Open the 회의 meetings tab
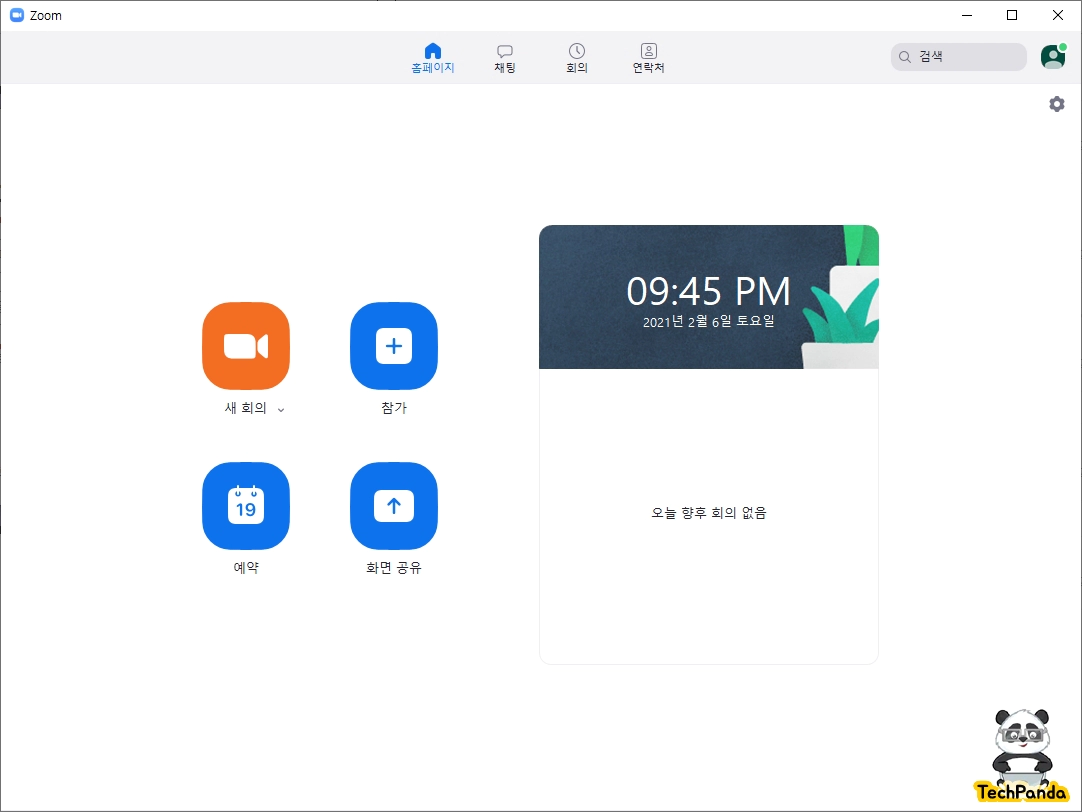 [x=577, y=58]
